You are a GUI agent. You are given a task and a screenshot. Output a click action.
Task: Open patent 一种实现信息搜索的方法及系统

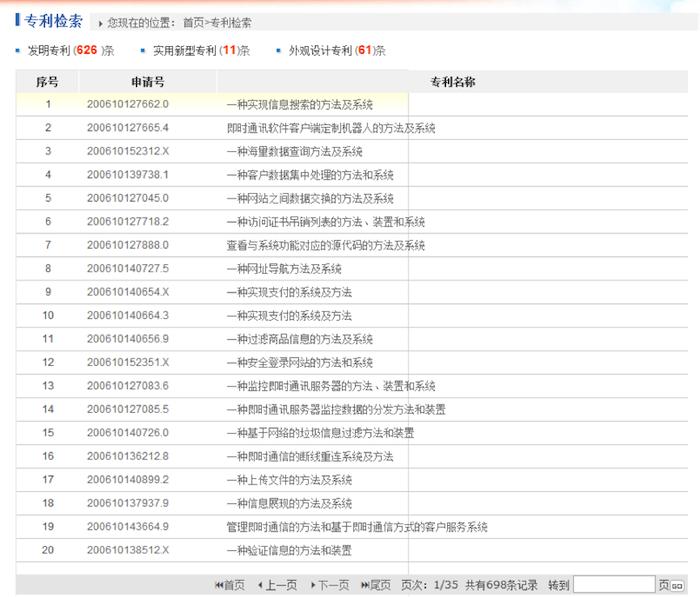(x=300, y=104)
